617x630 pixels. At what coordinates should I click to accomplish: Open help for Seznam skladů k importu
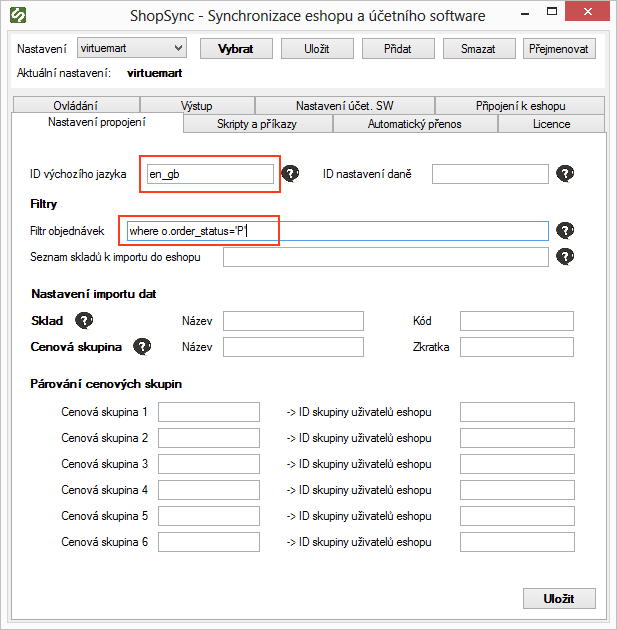tap(565, 257)
